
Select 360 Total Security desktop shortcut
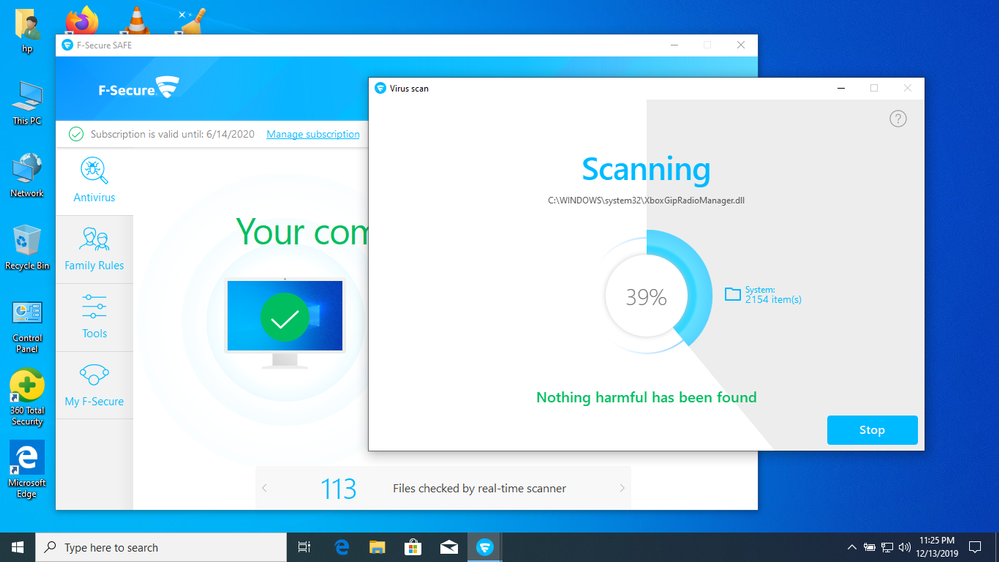click(x=27, y=398)
